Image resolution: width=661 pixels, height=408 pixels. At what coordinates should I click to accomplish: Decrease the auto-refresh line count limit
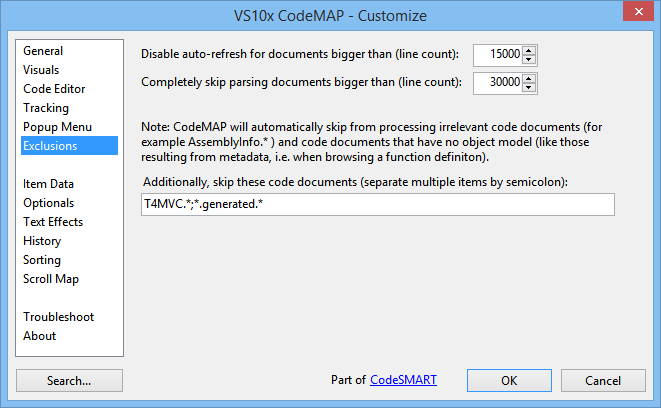[529, 59]
